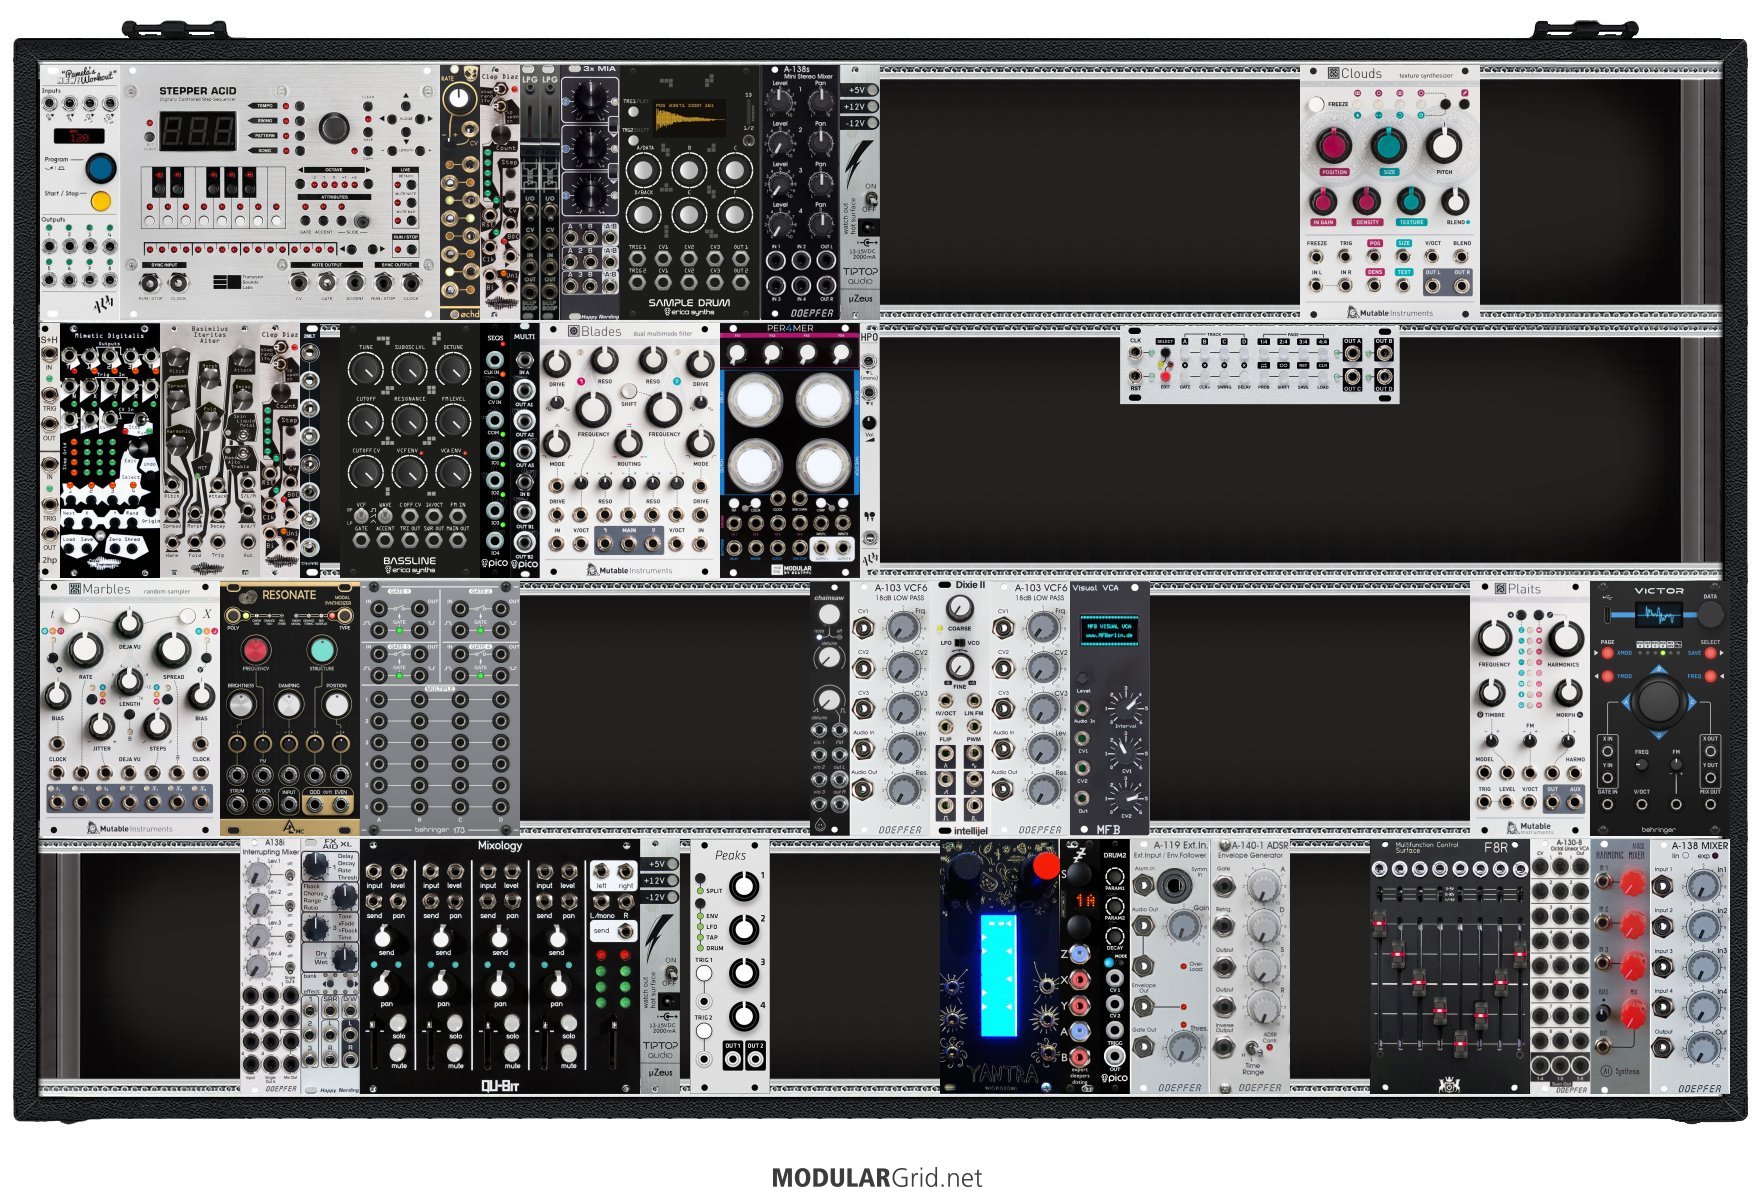Click the teal STRUCTURE knob on Resonate

(321, 650)
